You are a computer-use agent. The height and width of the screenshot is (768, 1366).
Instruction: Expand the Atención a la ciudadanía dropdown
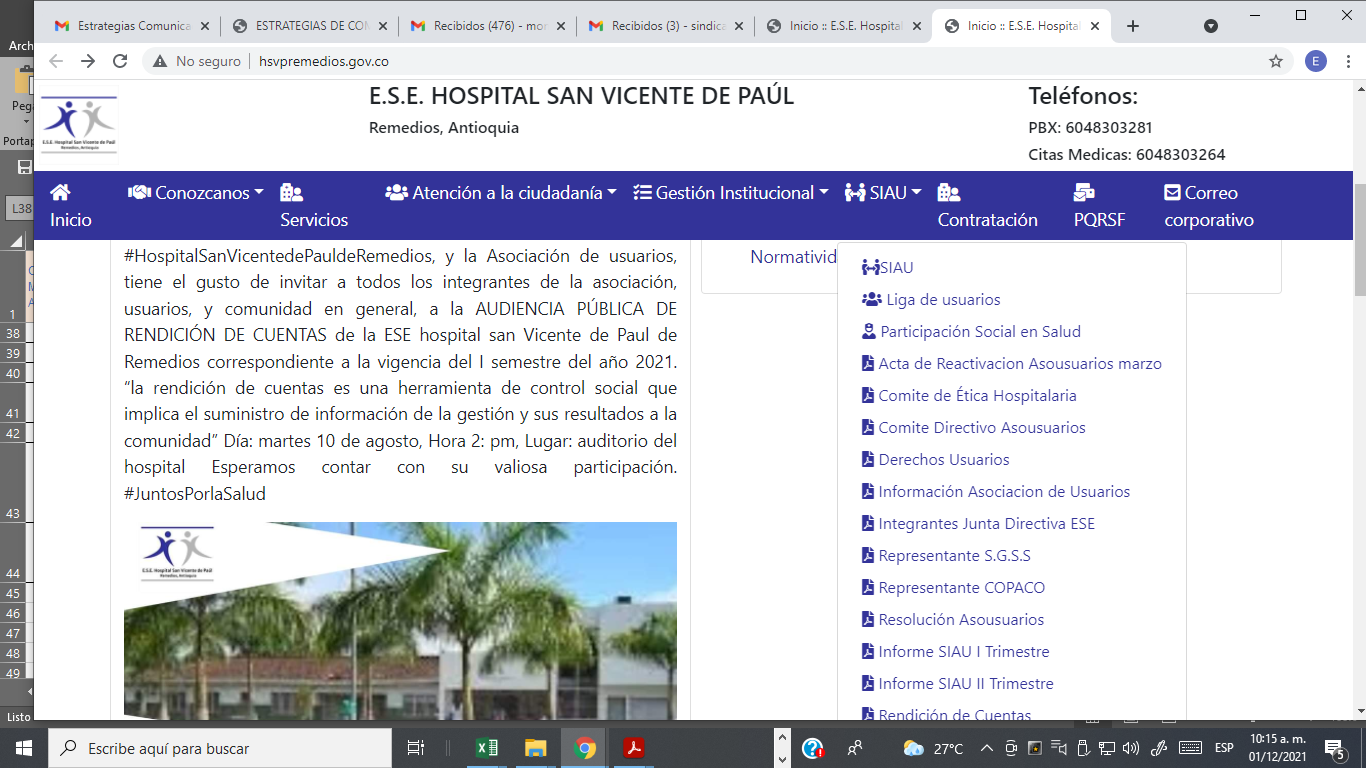pos(501,193)
